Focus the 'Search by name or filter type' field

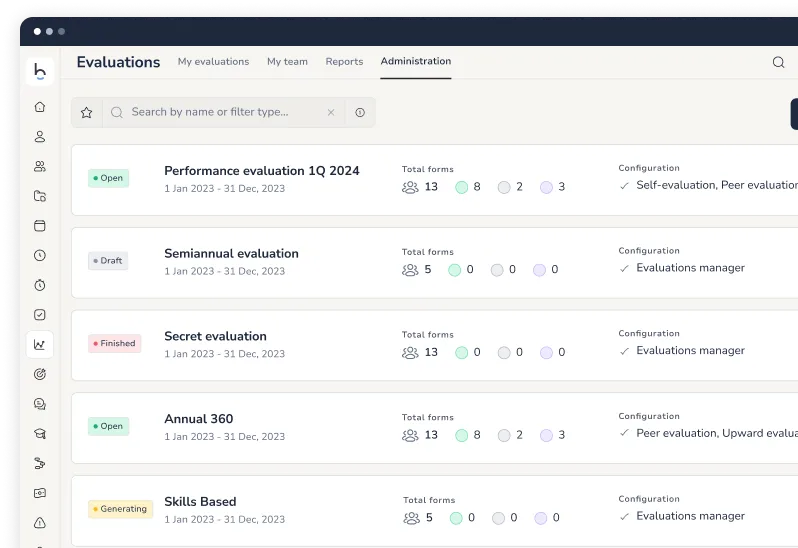(x=224, y=112)
